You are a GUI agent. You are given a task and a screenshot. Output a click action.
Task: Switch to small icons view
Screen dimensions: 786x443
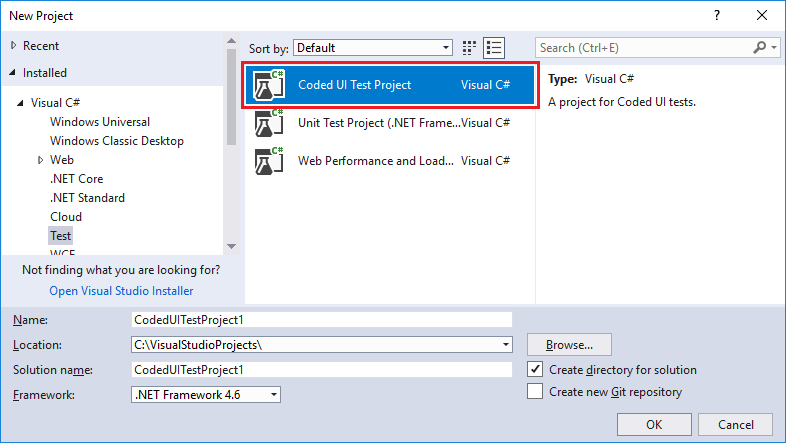tap(470, 47)
